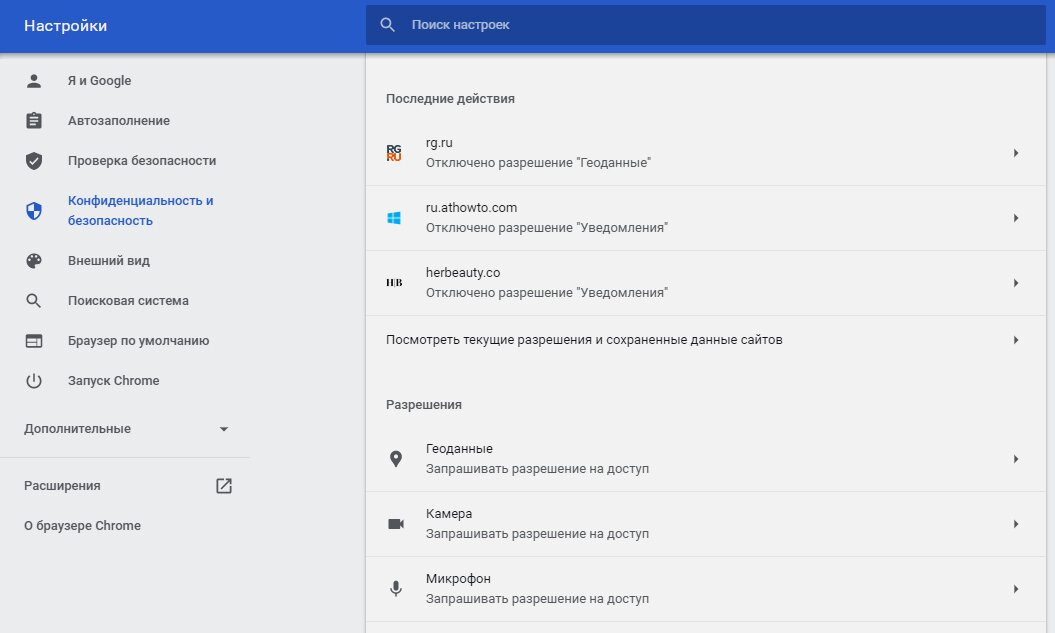This screenshot has width=1055, height=633.
Task: Open О браузере Chrome page
Action: (83, 526)
